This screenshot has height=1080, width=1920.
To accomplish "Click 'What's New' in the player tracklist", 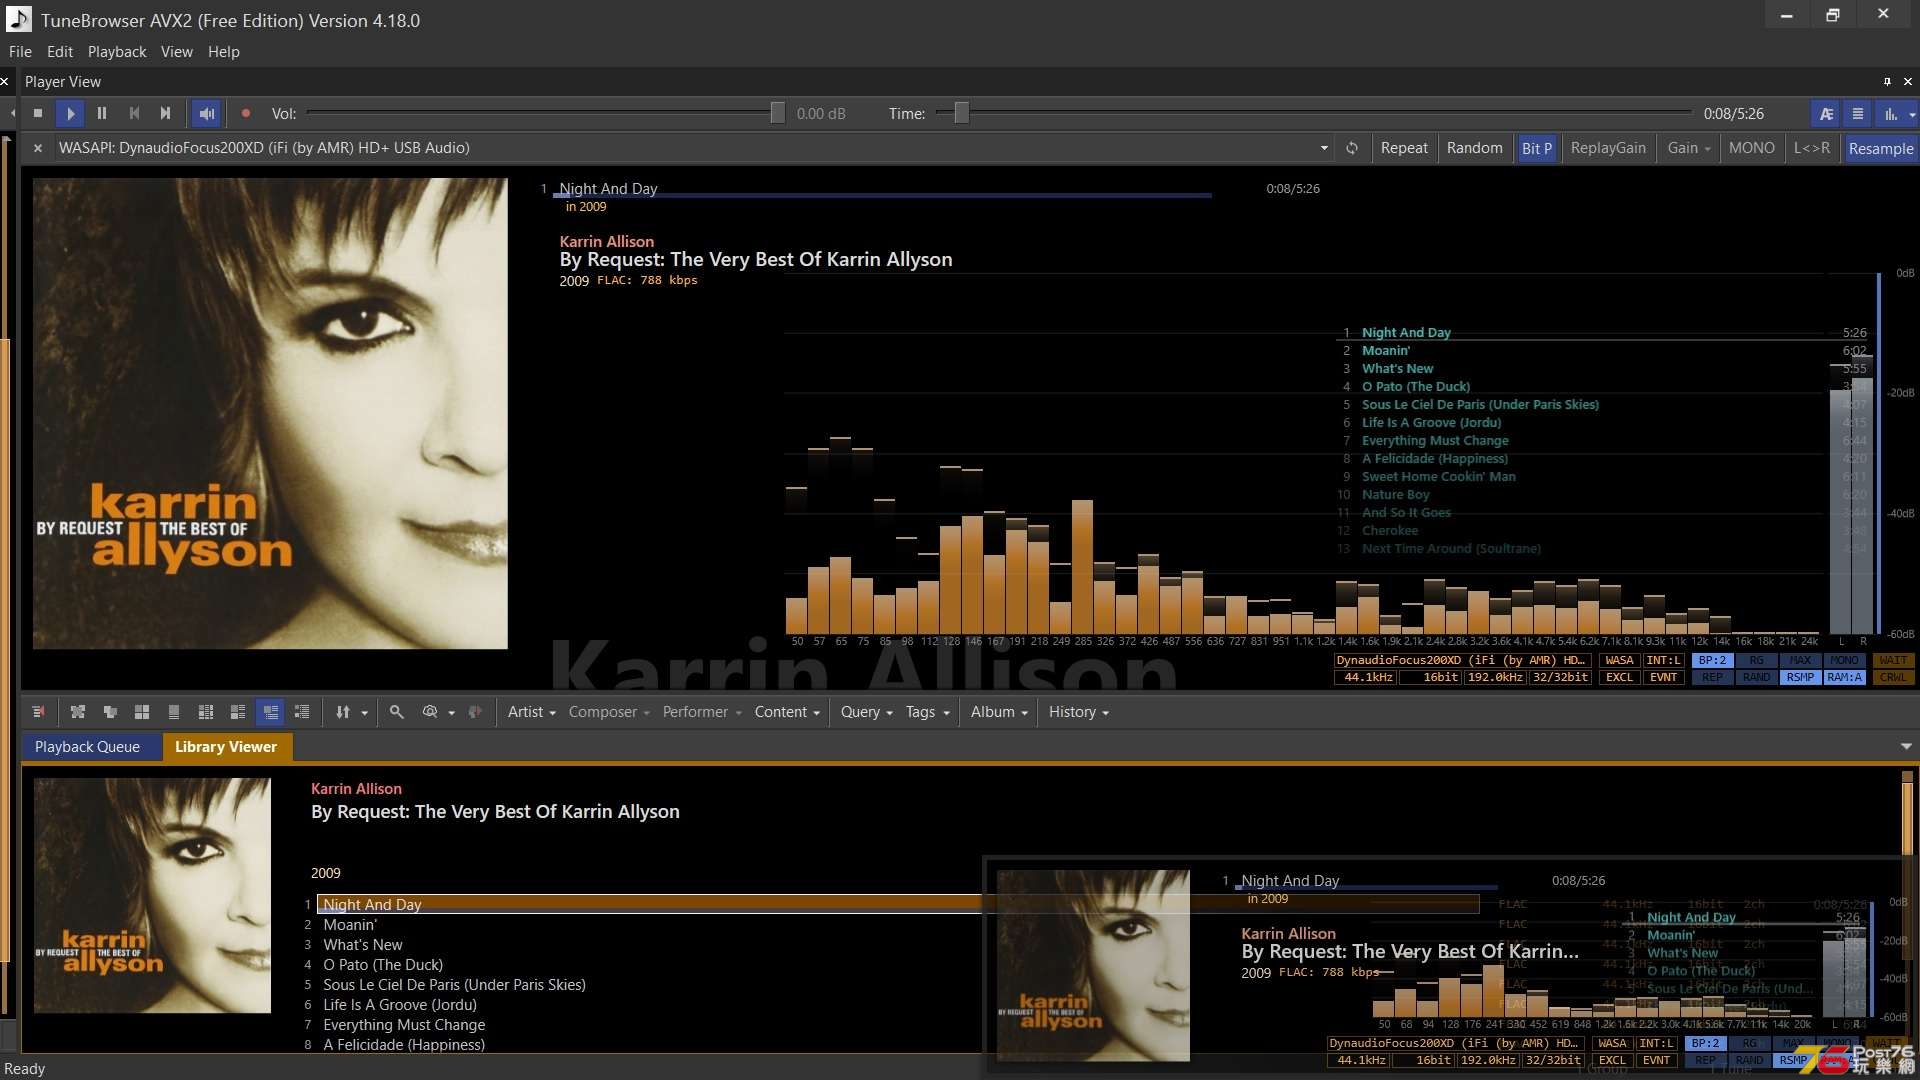I will coord(1397,369).
